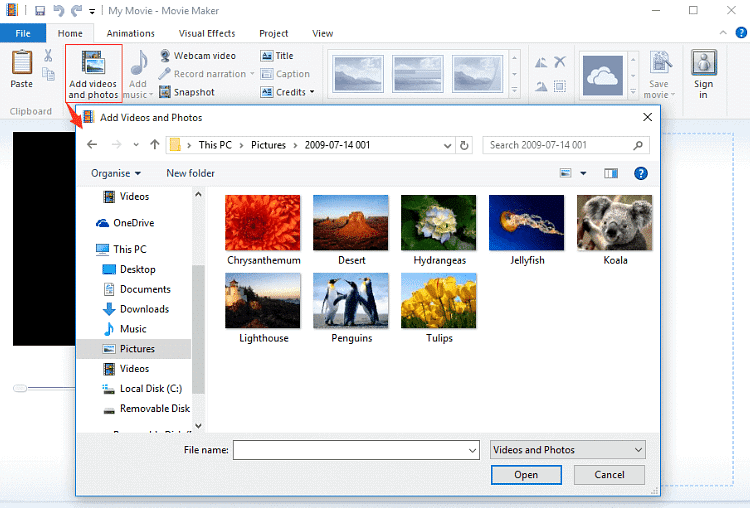This screenshot has height=508, width=750.
Task: Collapse the ribbon with the chevron
Action: pos(723,33)
